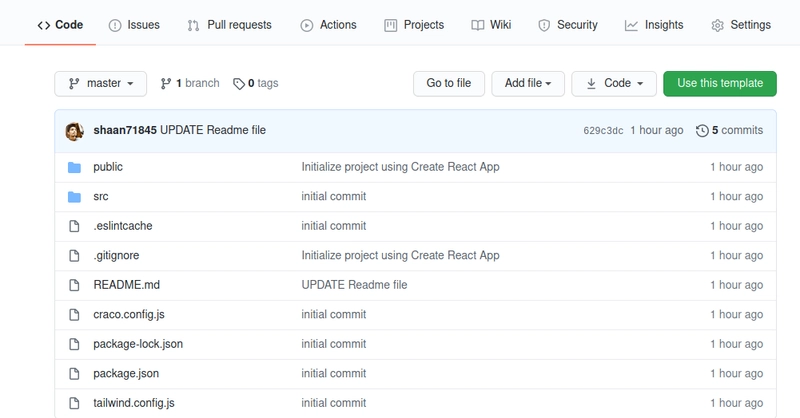
Task: Click the Wiki book icon
Action: pos(478,26)
